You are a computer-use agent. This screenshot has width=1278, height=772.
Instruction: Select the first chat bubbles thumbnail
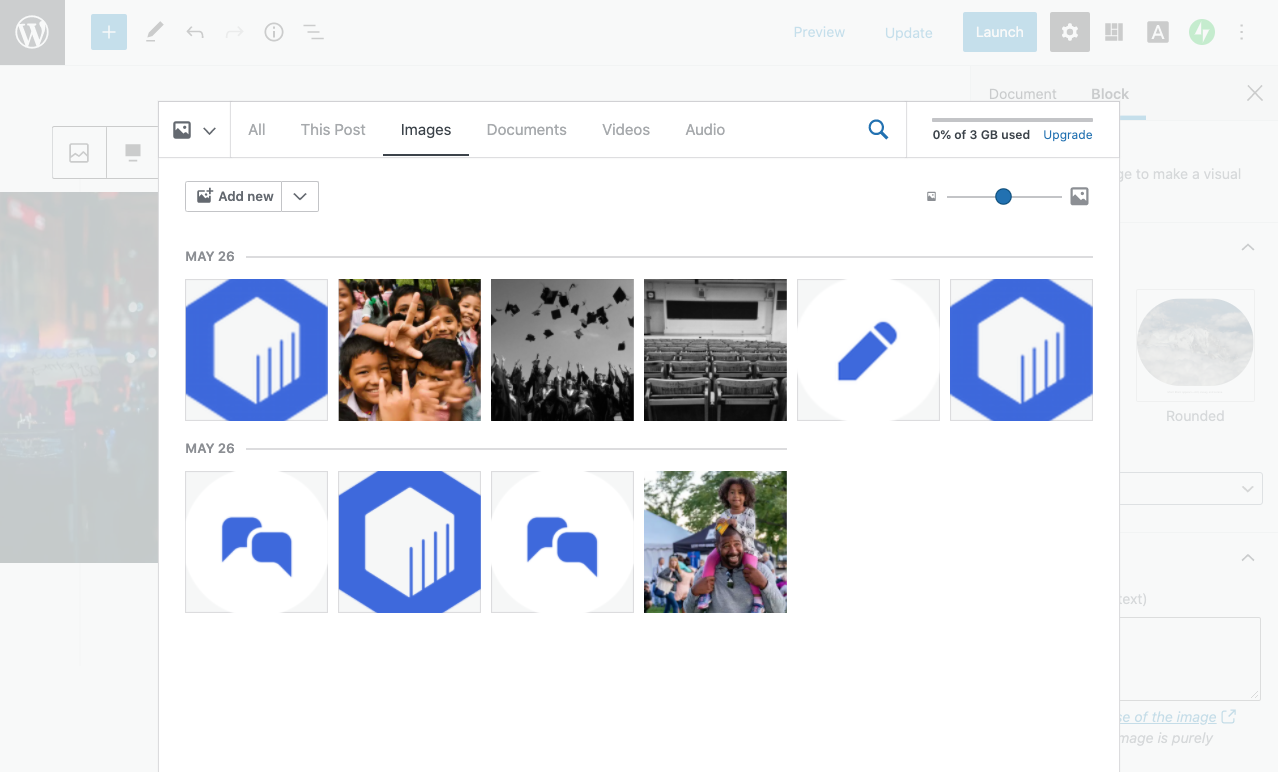point(256,542)
